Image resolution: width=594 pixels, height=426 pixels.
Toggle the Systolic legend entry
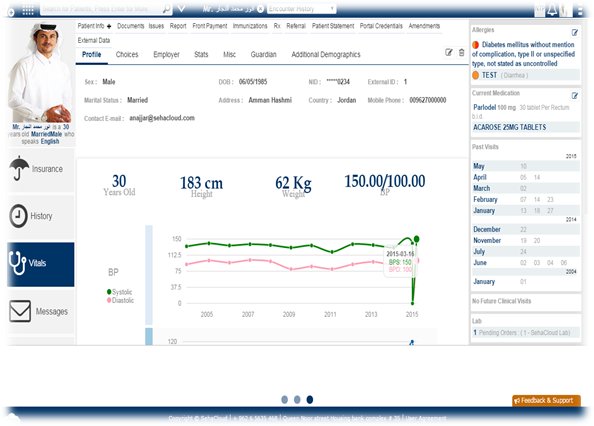point(120,292)
